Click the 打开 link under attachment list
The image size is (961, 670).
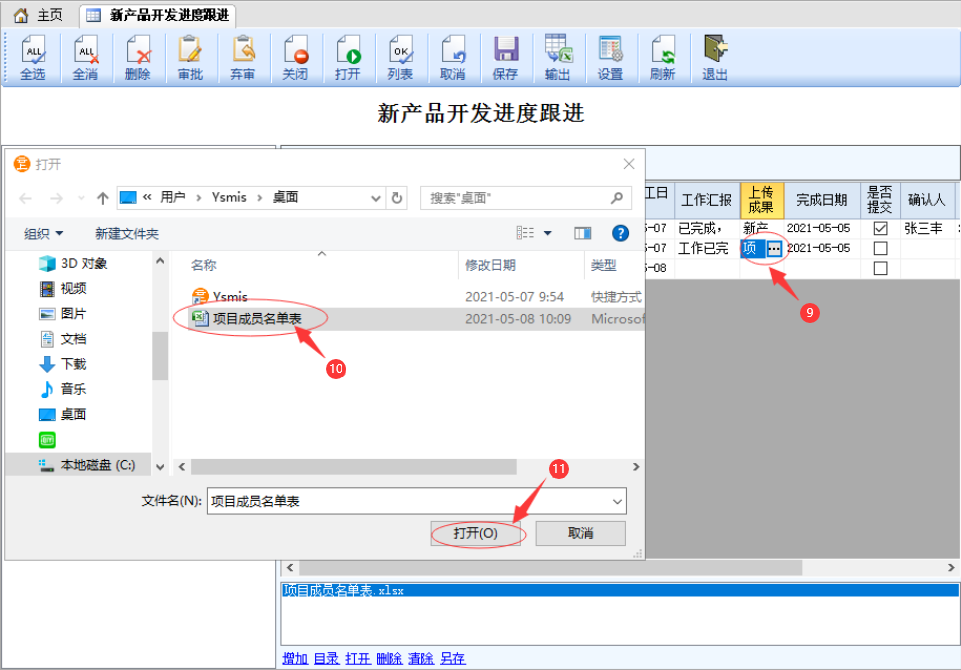[358, 658]
